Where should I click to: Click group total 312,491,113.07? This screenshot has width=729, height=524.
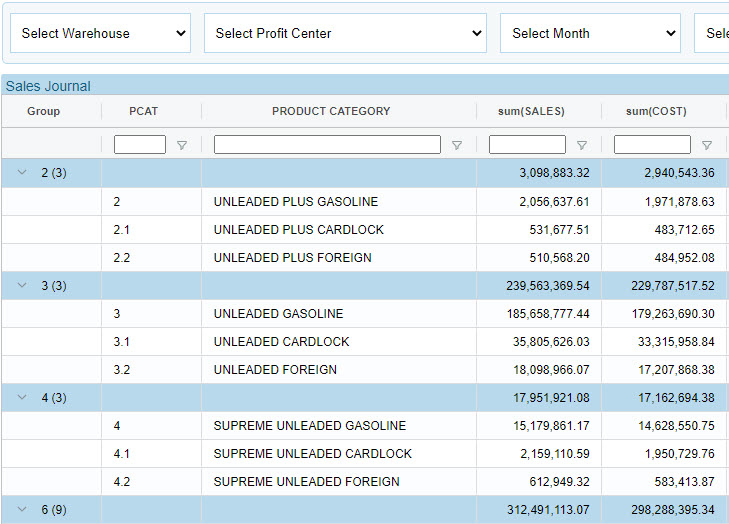click(548, 510)
